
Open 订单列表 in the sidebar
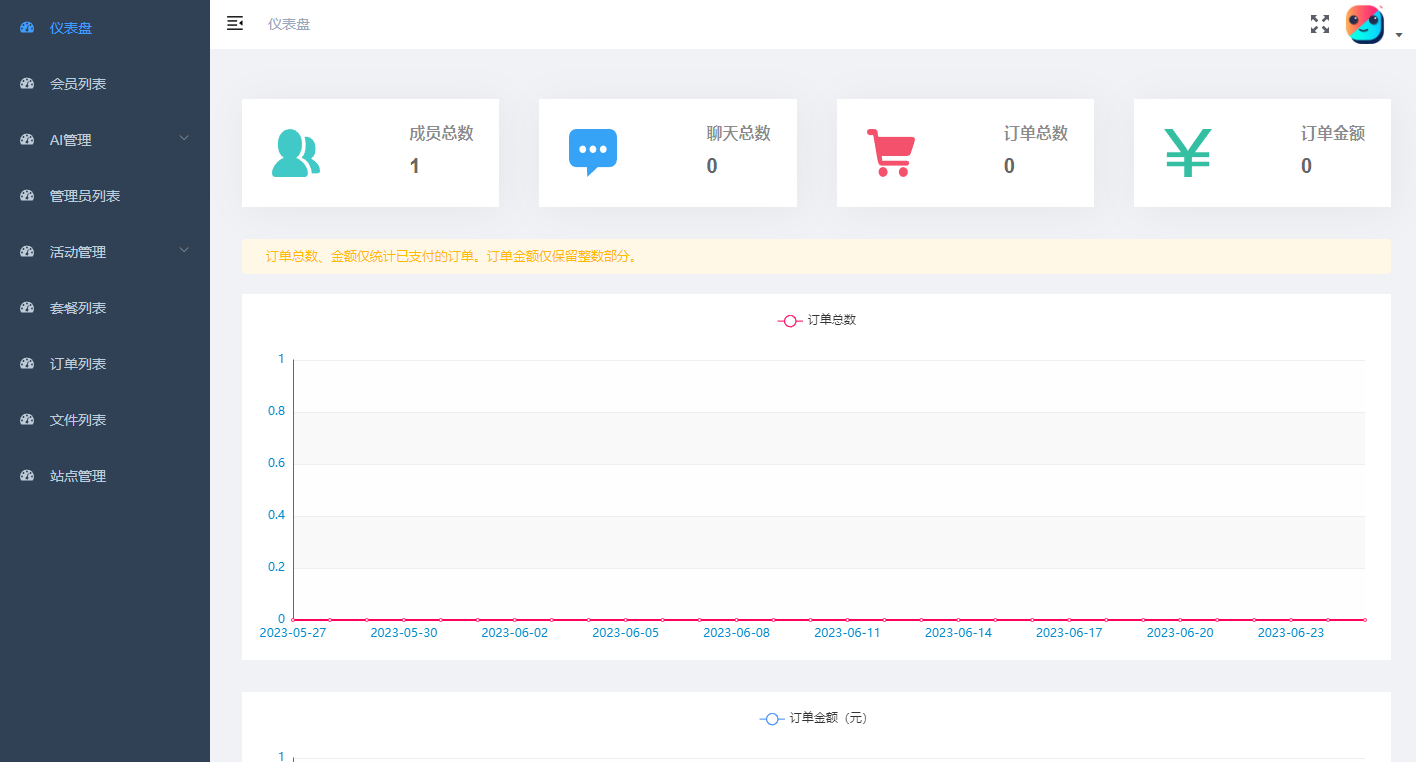78,364
